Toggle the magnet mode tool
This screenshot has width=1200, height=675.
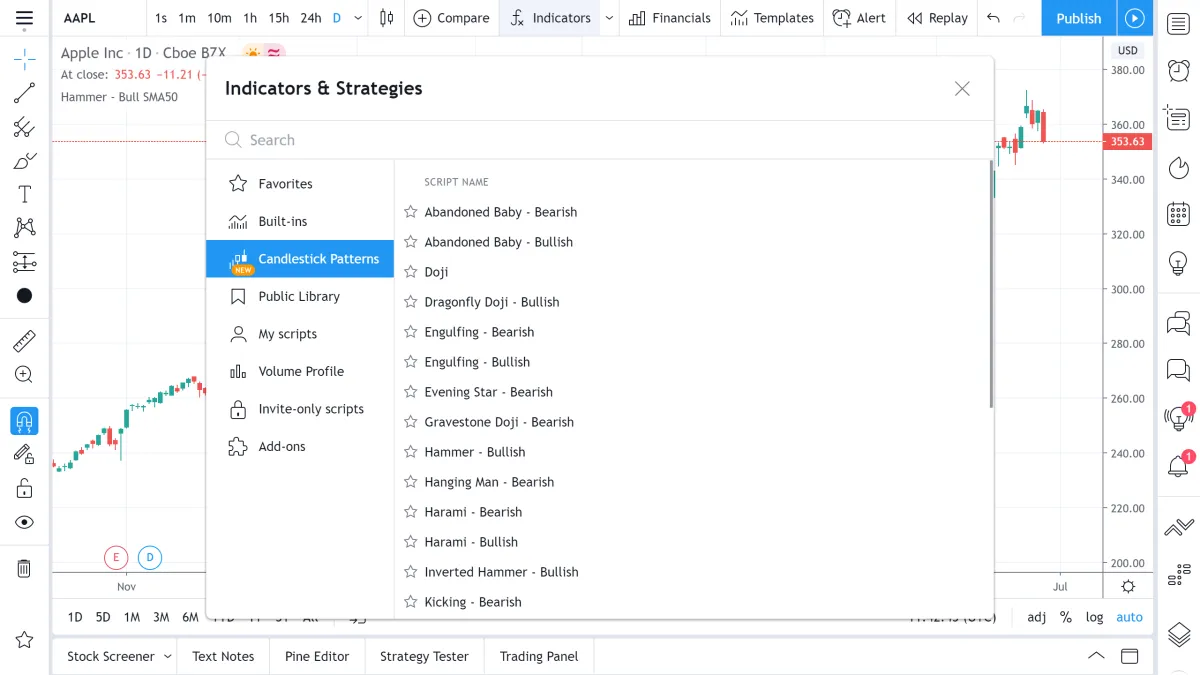tap(24, 421)
